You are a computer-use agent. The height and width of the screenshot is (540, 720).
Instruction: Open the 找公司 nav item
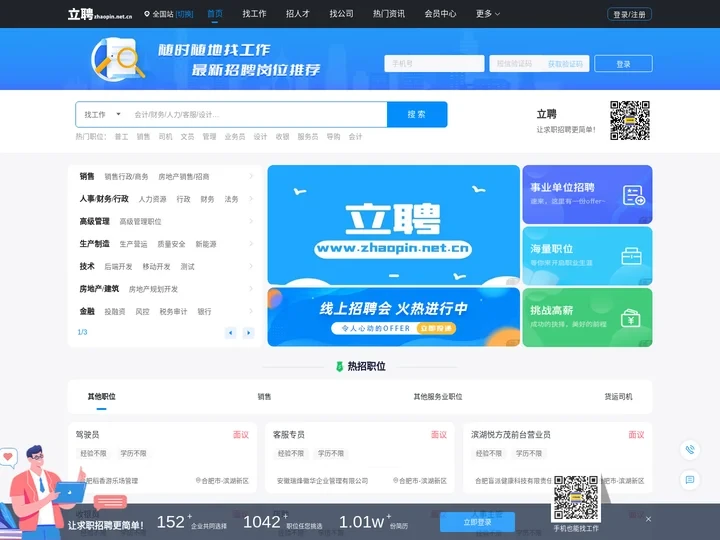pos(341,14)
